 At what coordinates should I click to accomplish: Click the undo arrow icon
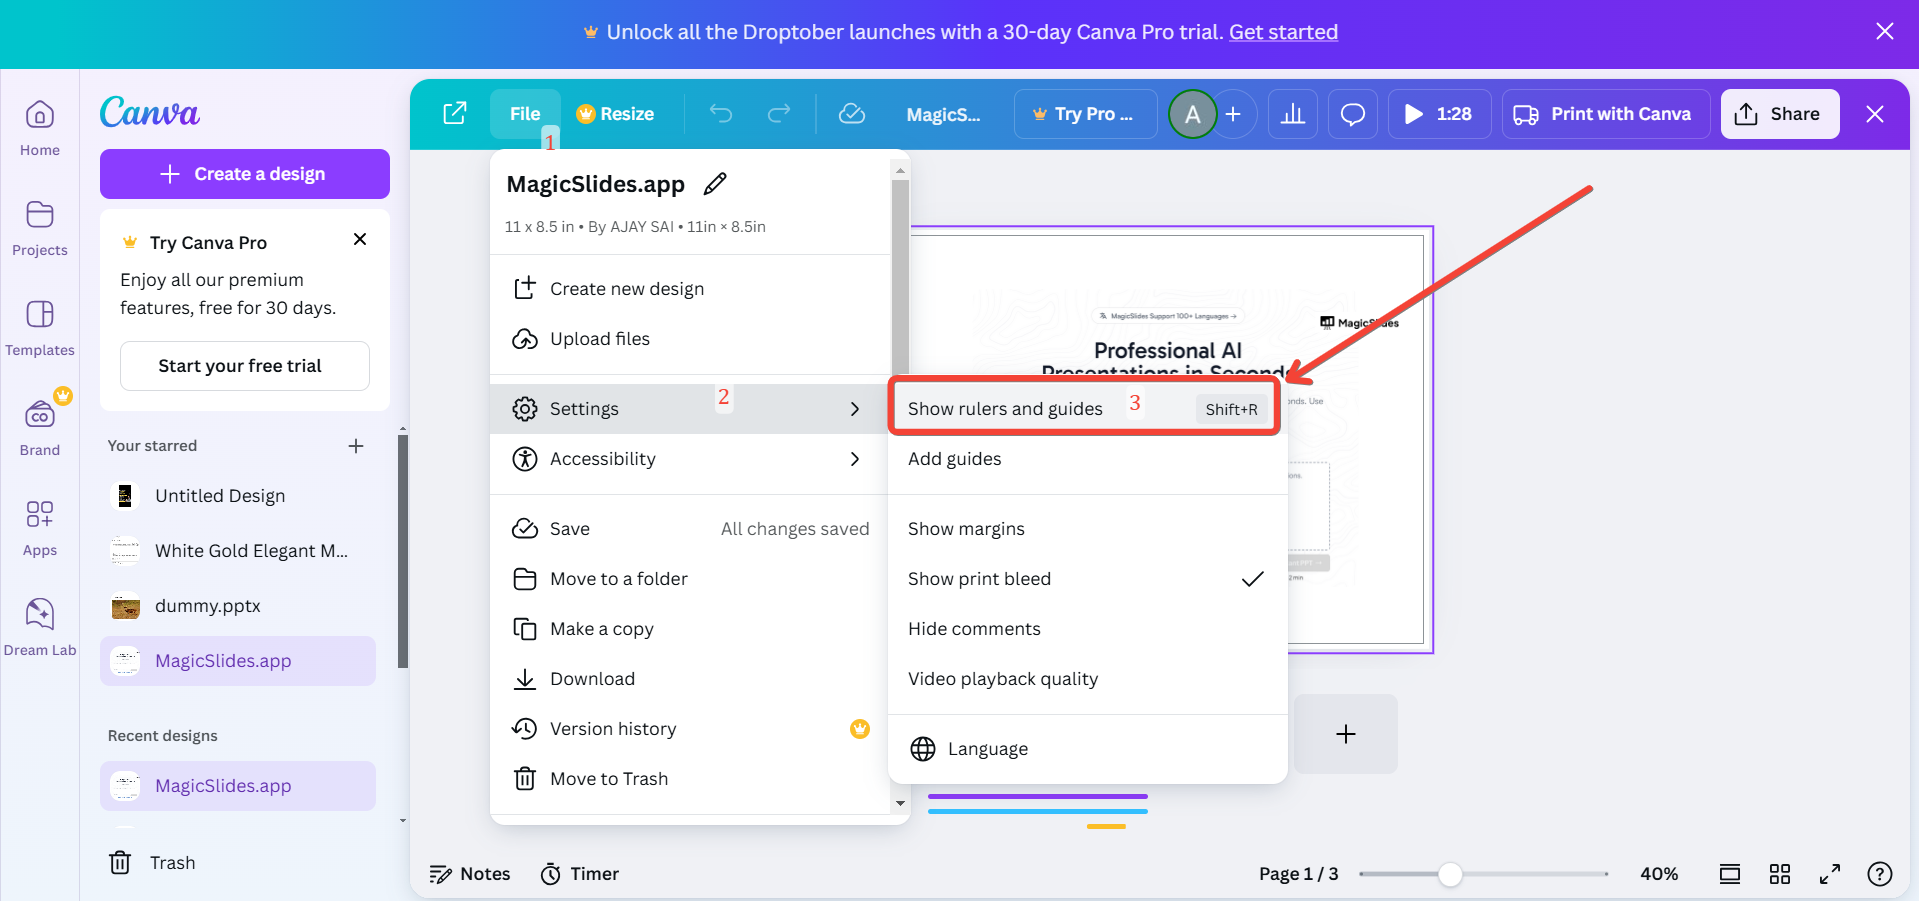721,114
